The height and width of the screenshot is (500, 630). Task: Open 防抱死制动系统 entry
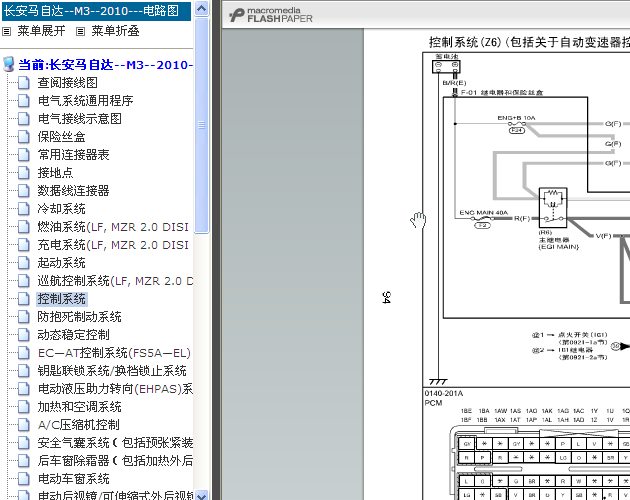(80, 317)
